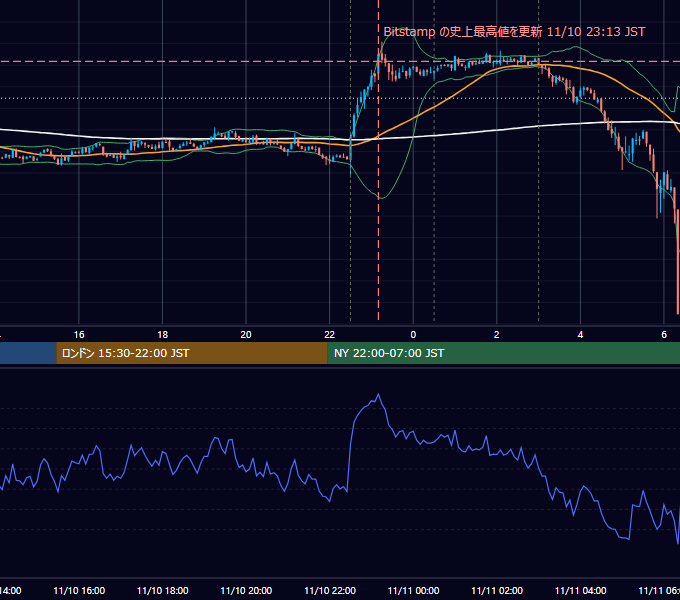
Task: Click lower axis label 11/11 04:00
Action: tap(580, 591)
